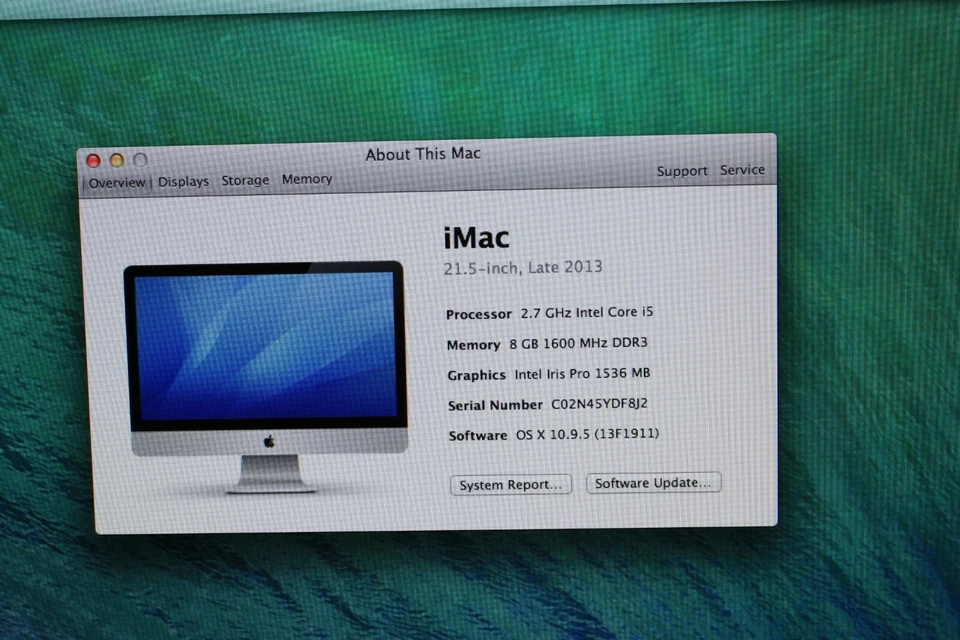The width and height of the screenshot is (960, 640).
Task: Switch to the Displays tab
Action: (x=183, y=182)
